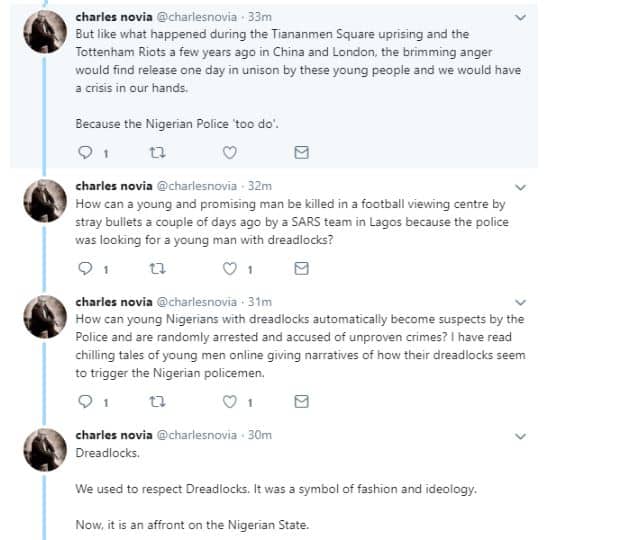Open the 32m timestamp permalink
The height and width of the screenshot is (540, 621).
(x=261, y=185)
